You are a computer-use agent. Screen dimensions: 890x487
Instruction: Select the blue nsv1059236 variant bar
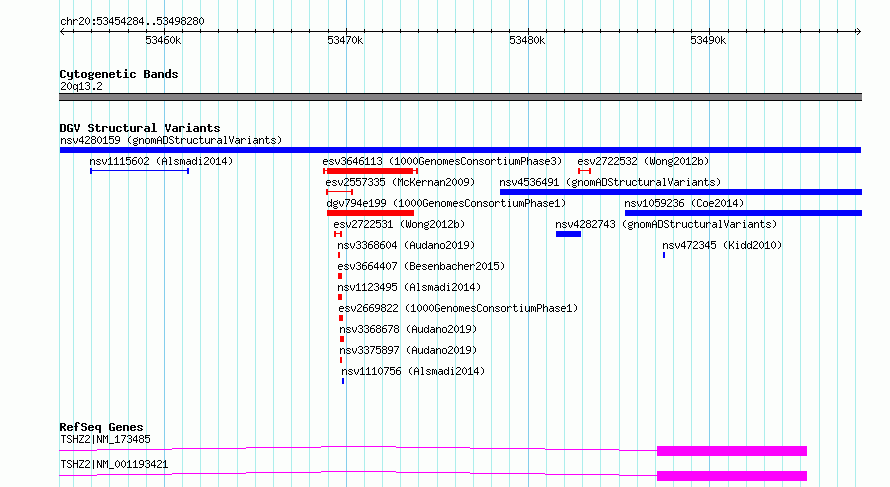pos(743,213)
